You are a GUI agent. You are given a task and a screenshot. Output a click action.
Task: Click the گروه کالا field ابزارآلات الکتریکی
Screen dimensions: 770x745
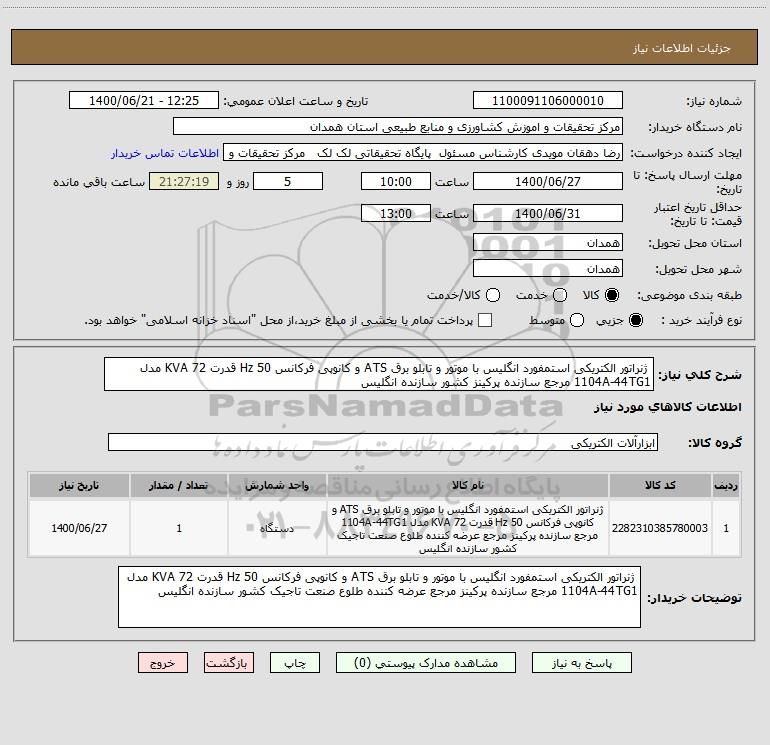[x=383, y=442]
